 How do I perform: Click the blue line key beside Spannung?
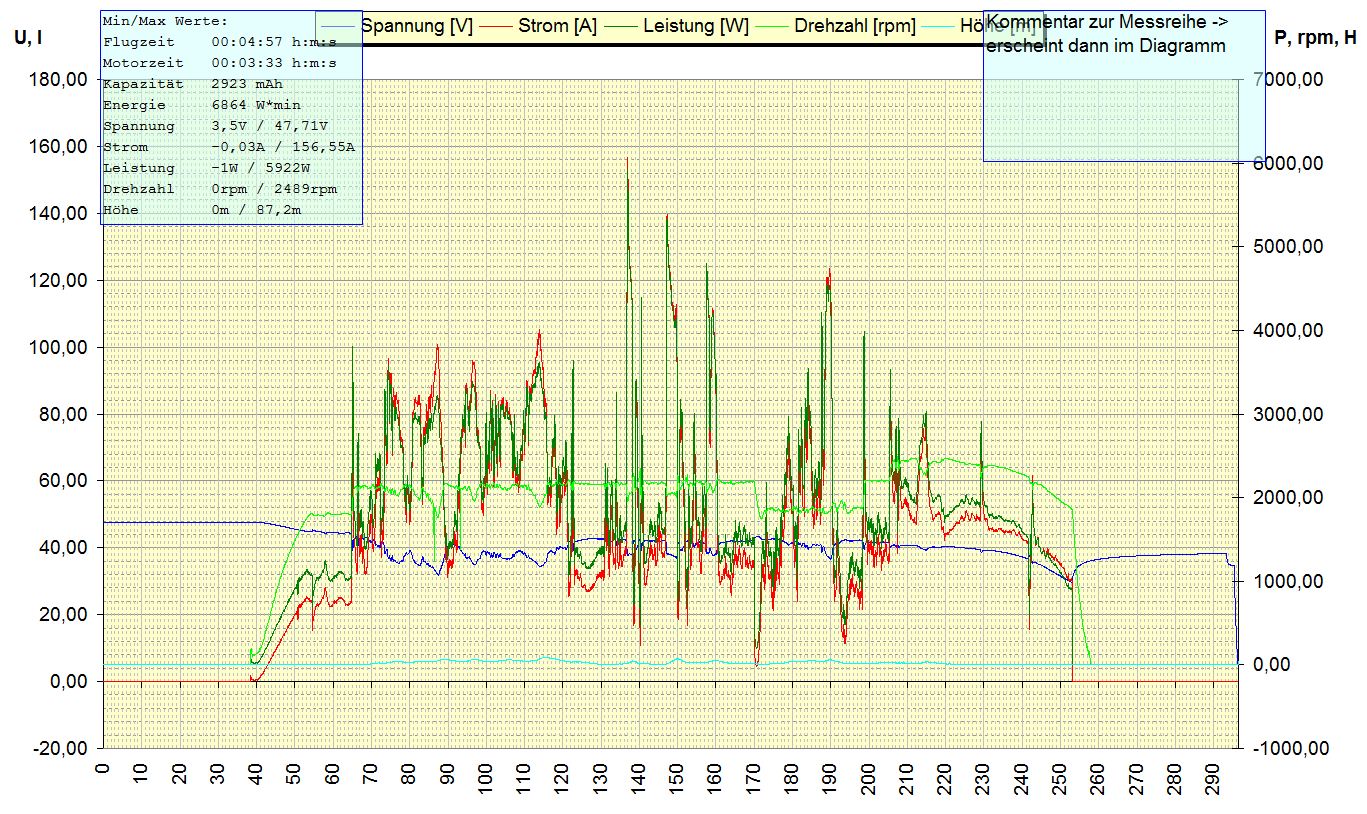pyautogui.click(x=342, y=26)
